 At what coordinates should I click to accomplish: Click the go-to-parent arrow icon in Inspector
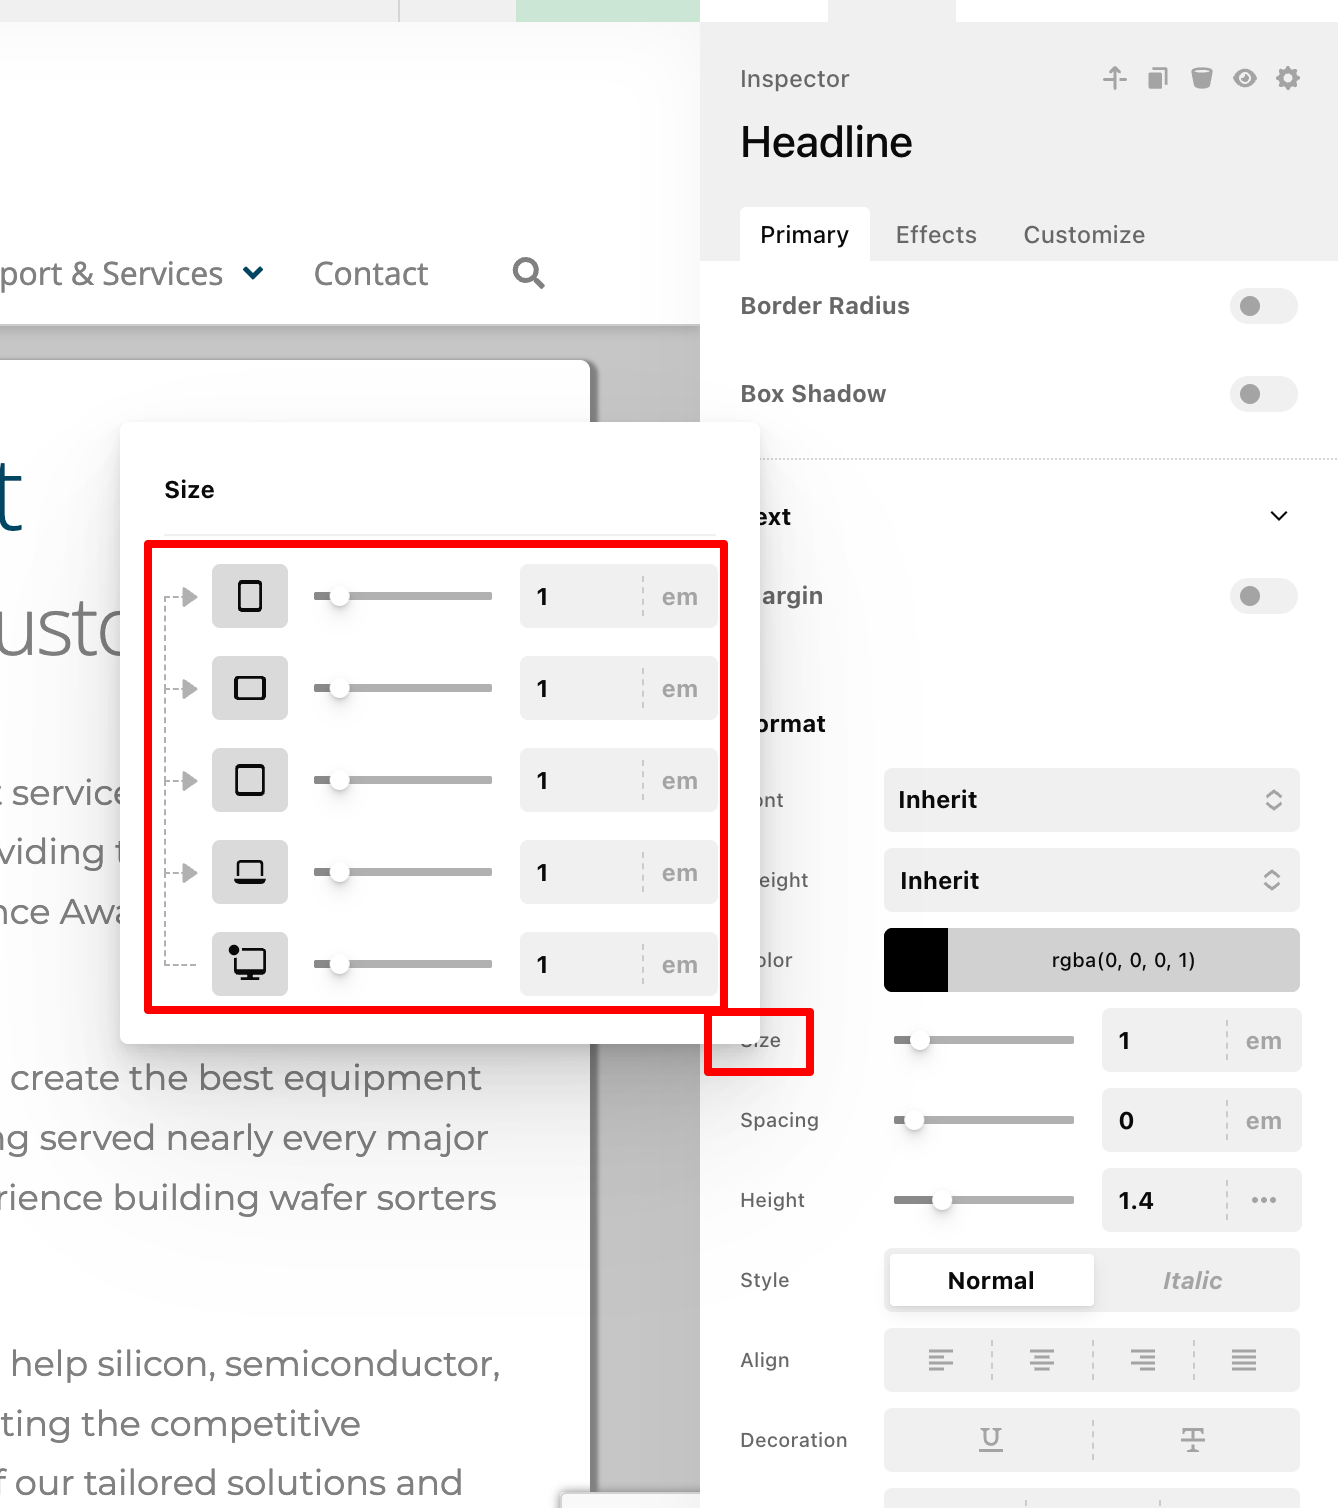pyautogui.click(x=1114, y=78)
